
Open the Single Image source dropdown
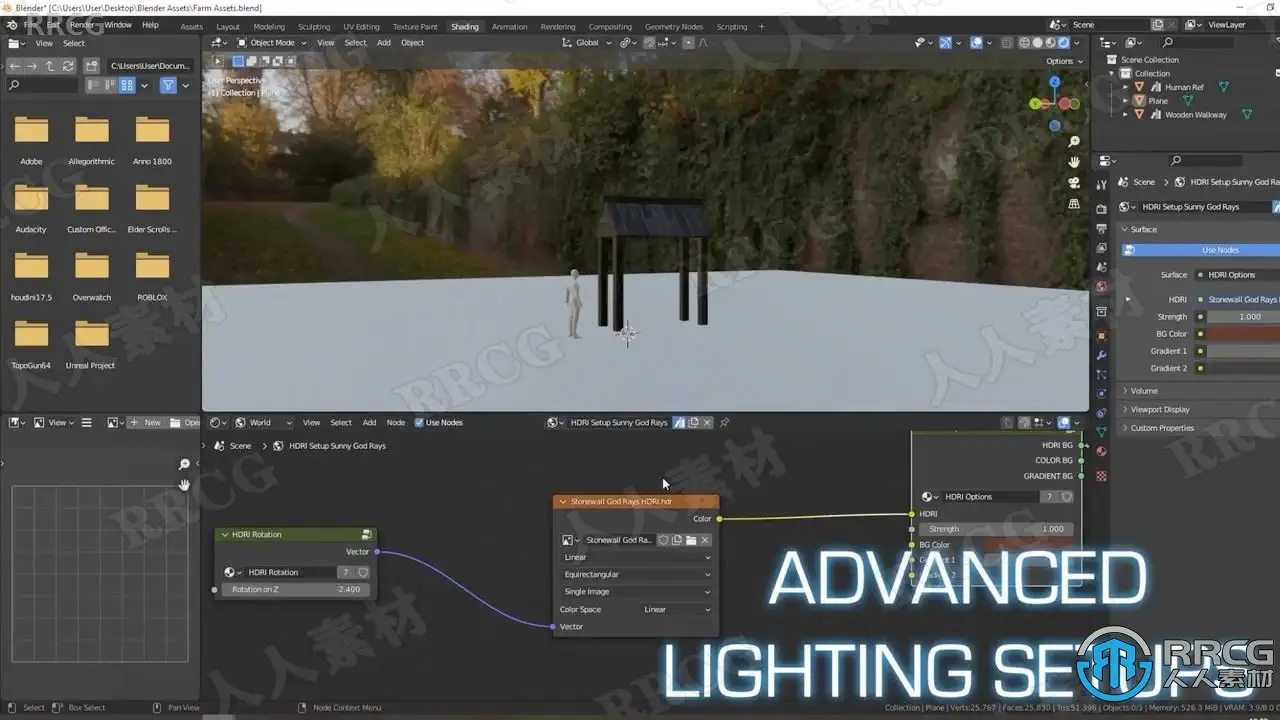[636, 592]
